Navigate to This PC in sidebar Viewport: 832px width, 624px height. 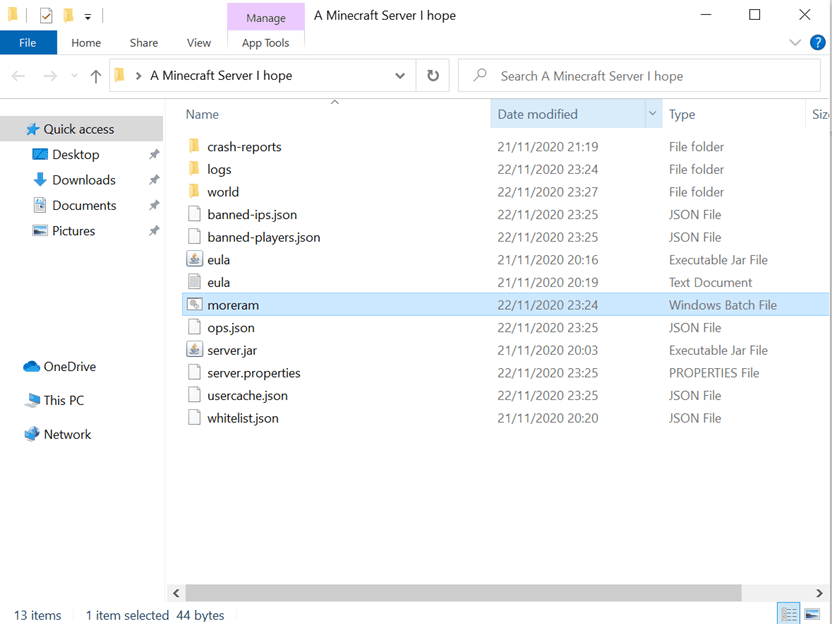click(63, 400)
